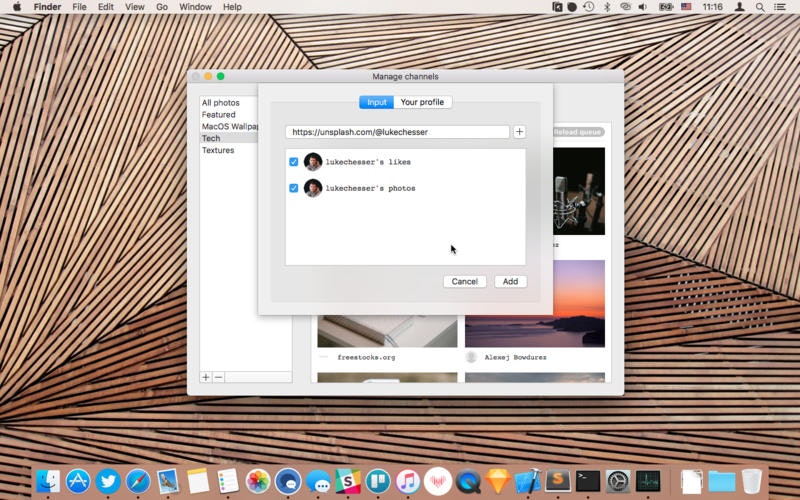Click the Time Machine menu bar icon

point(589,7)
